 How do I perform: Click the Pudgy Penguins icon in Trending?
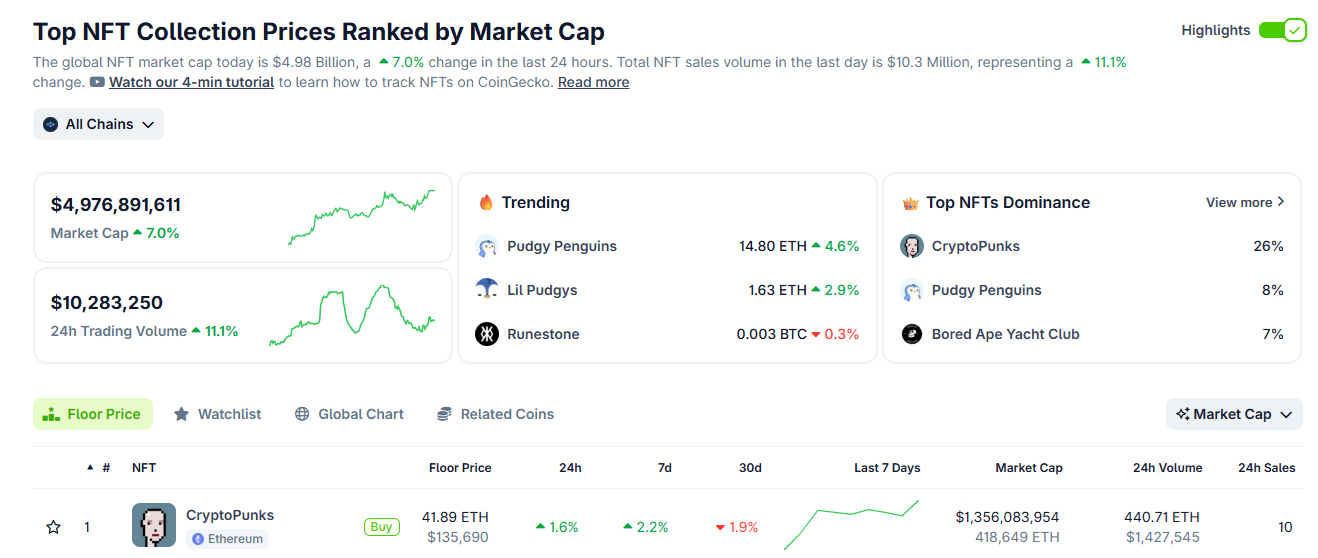click(487, 246)
